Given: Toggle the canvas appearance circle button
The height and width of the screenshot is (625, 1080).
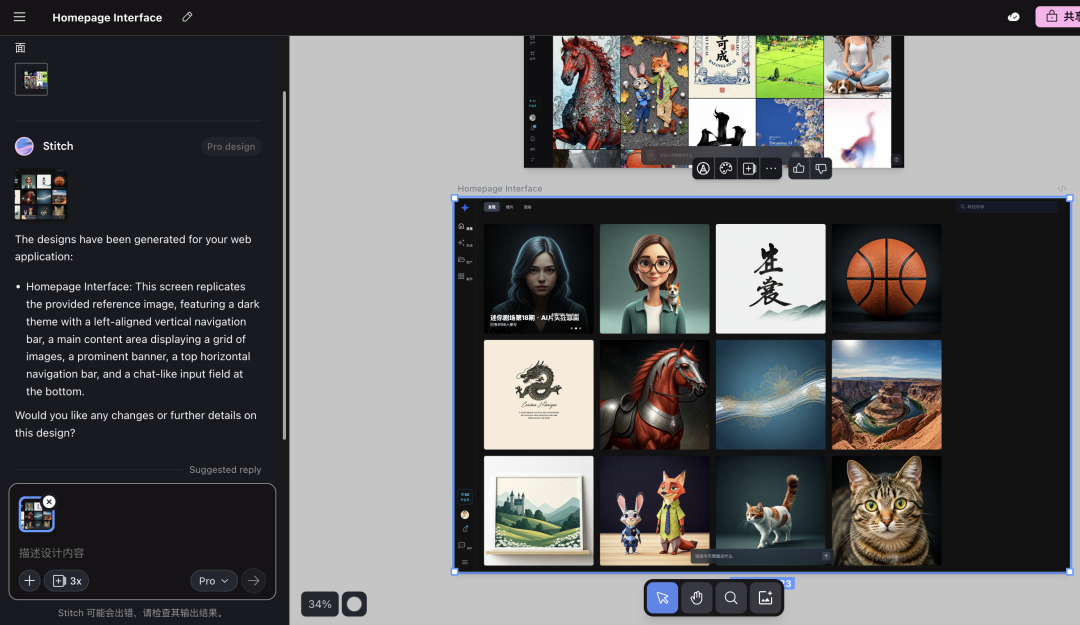Looking at the screenshot, I should tap(354, 604).
